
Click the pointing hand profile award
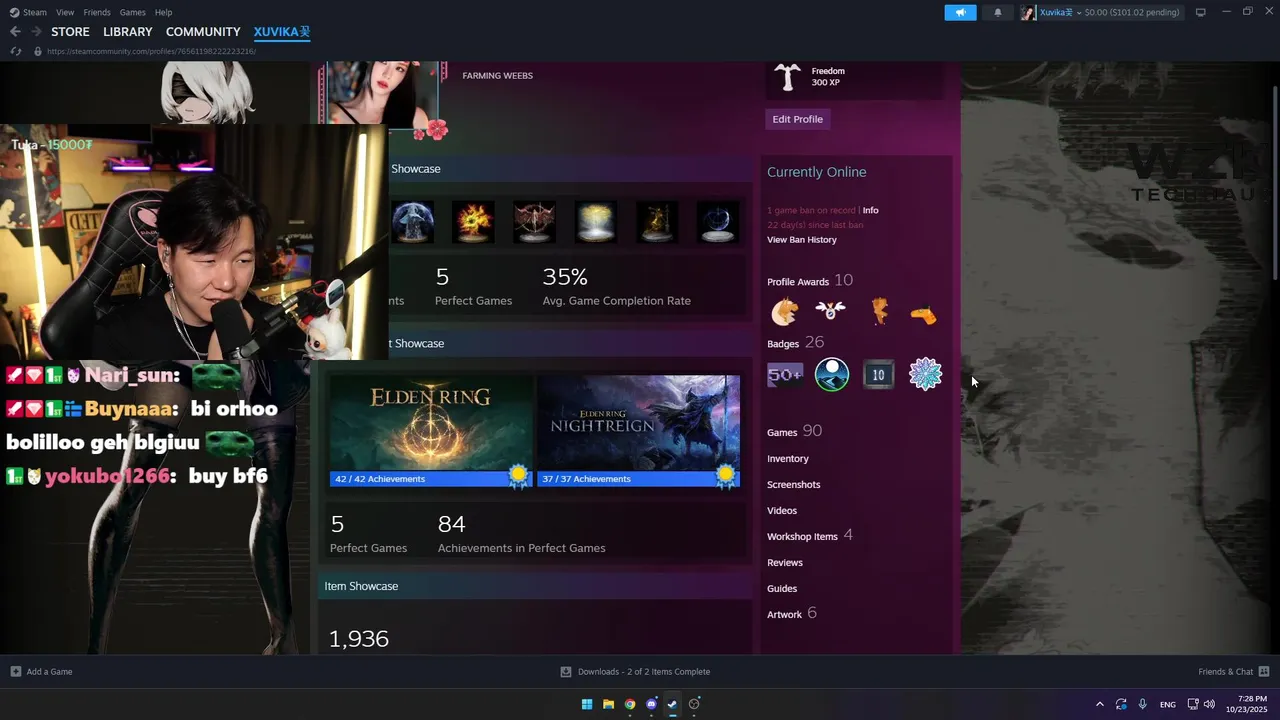point(925,313)
